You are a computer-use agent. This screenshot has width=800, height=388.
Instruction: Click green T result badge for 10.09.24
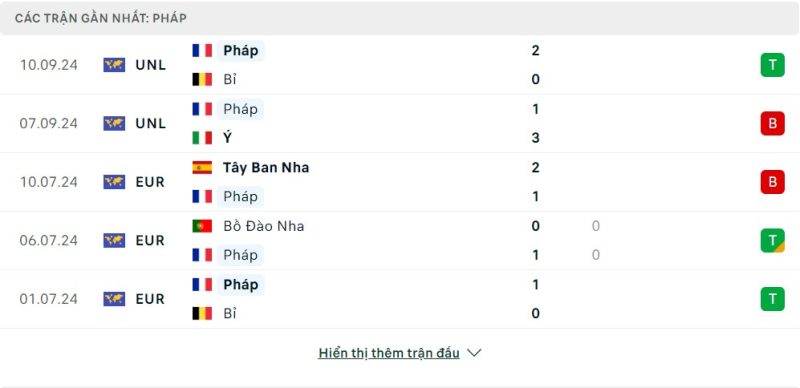coord(772,65)
